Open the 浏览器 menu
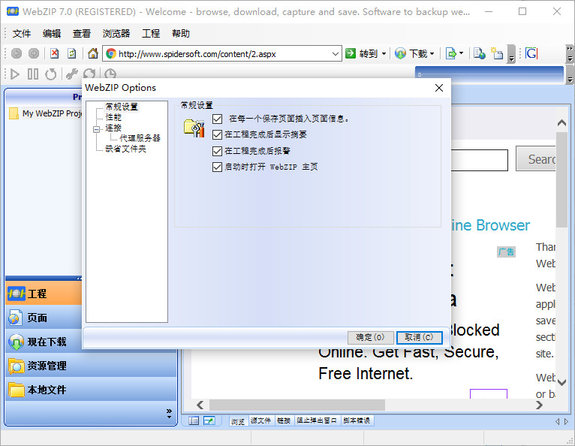575x446 pixels. point(116,34)
